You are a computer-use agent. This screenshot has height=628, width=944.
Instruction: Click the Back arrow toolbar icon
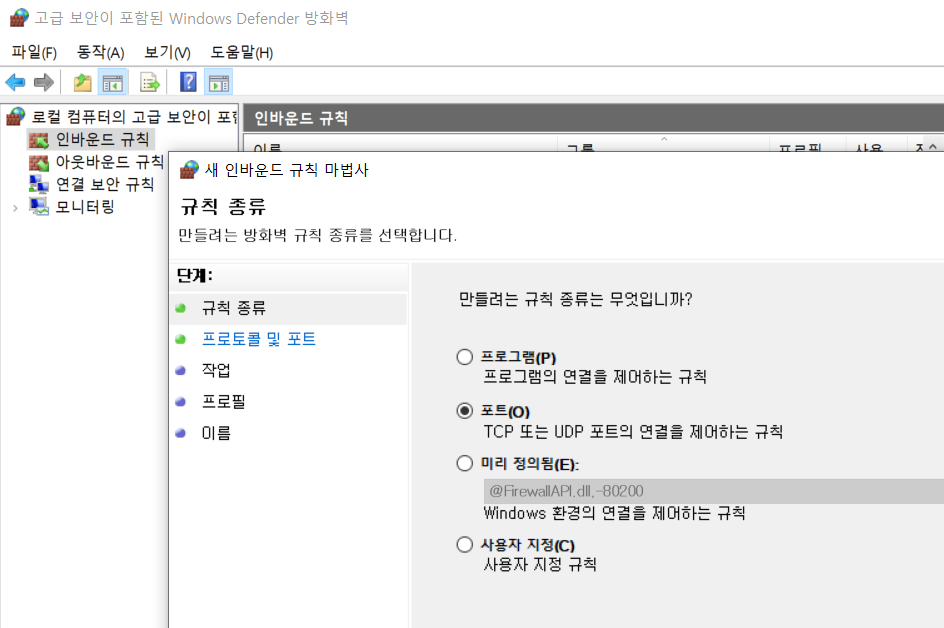pyautogui.click(x=15, y=82)
